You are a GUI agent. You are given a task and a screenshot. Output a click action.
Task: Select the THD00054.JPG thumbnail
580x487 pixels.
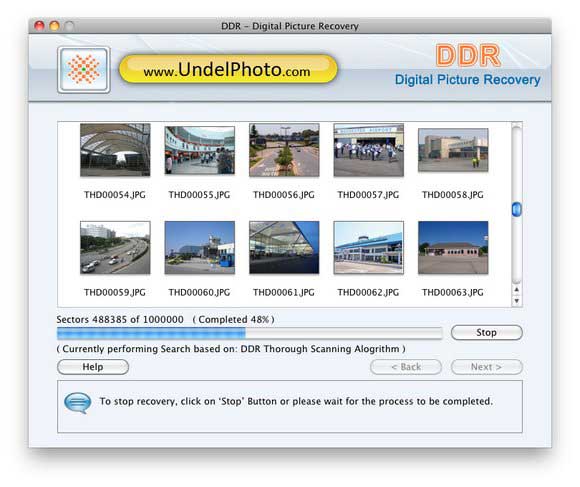(115, 150)
